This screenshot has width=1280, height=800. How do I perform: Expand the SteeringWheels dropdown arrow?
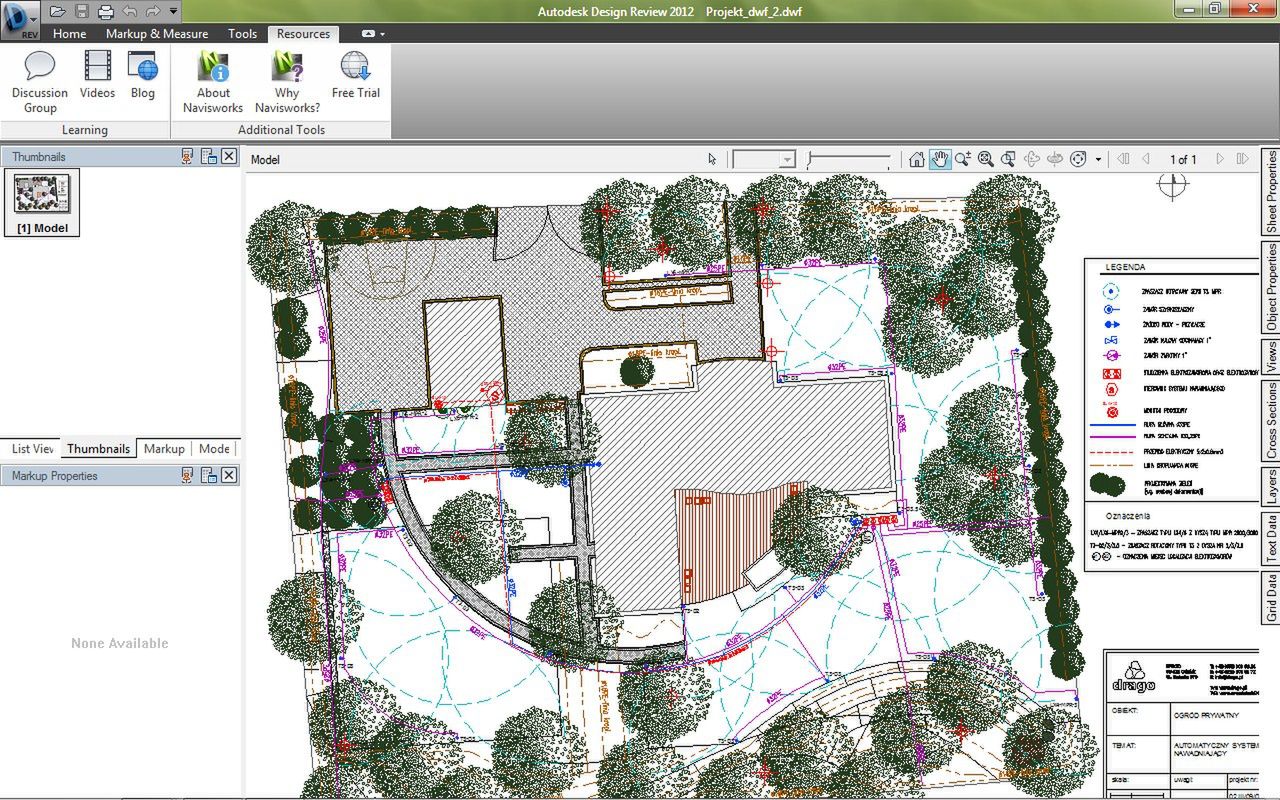click(1098, 159)
